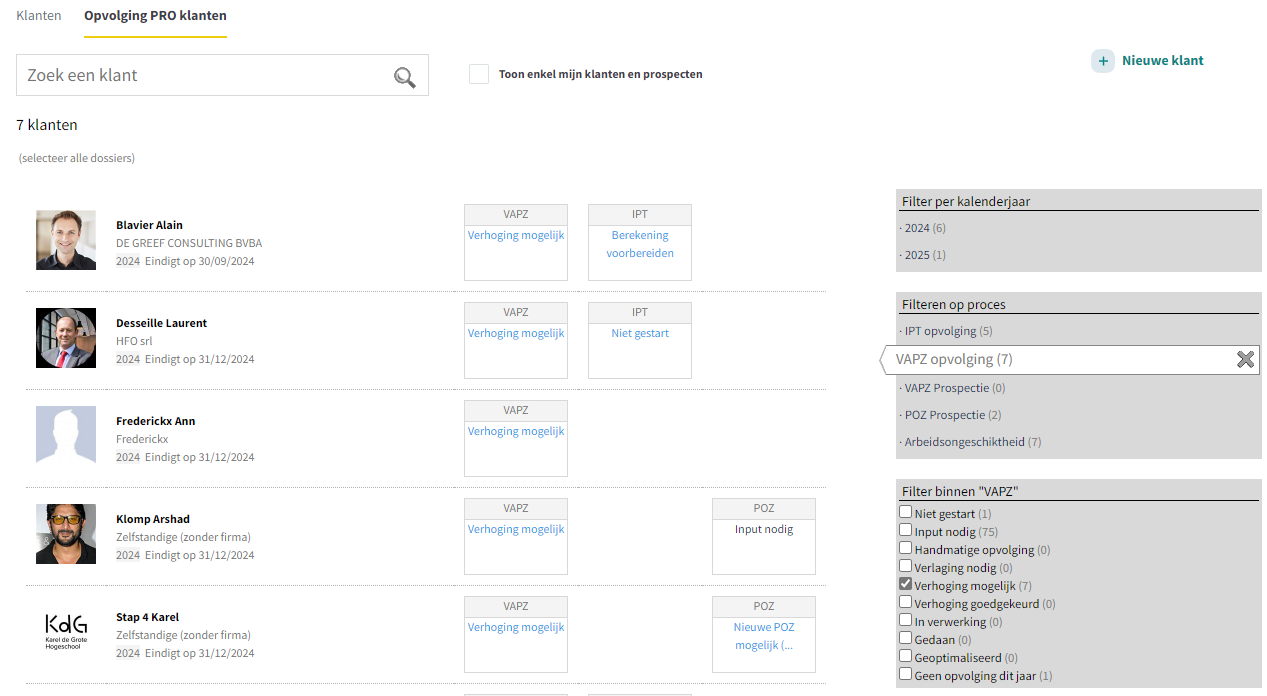This screenshot has height=696, width=1267.
Task: Click the magnifying glass search icon
Action: coord(404,77)
